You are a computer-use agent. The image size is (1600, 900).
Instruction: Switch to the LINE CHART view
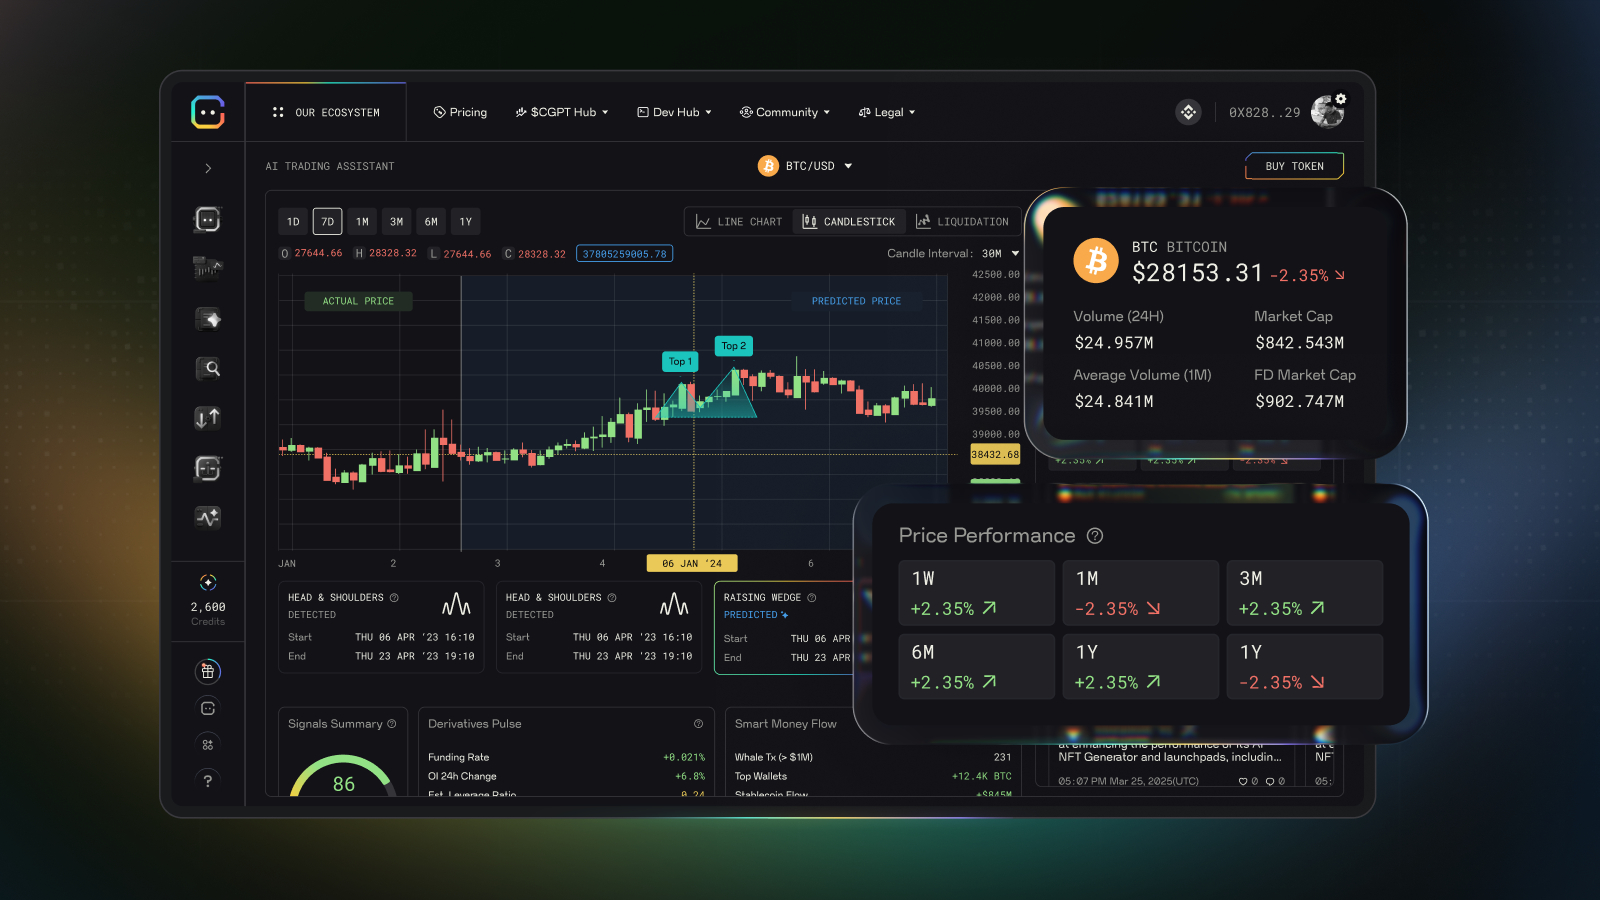click(737, 221)
